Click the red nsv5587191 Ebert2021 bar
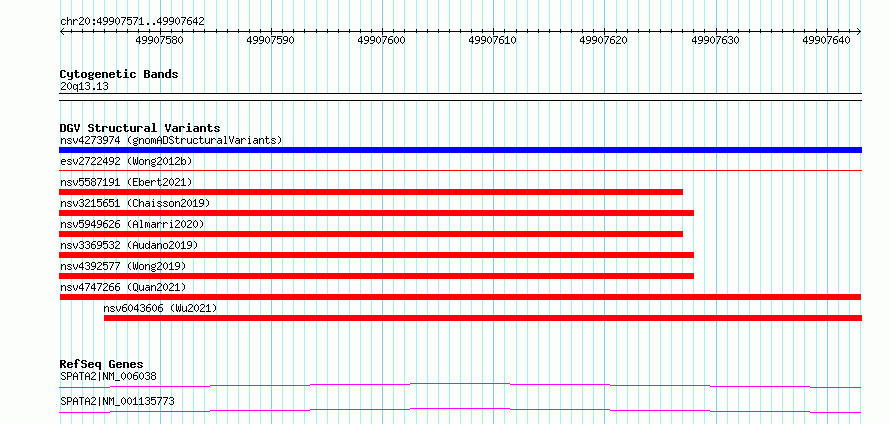Viewport: 890px width, 424px height. coord(371,192)
